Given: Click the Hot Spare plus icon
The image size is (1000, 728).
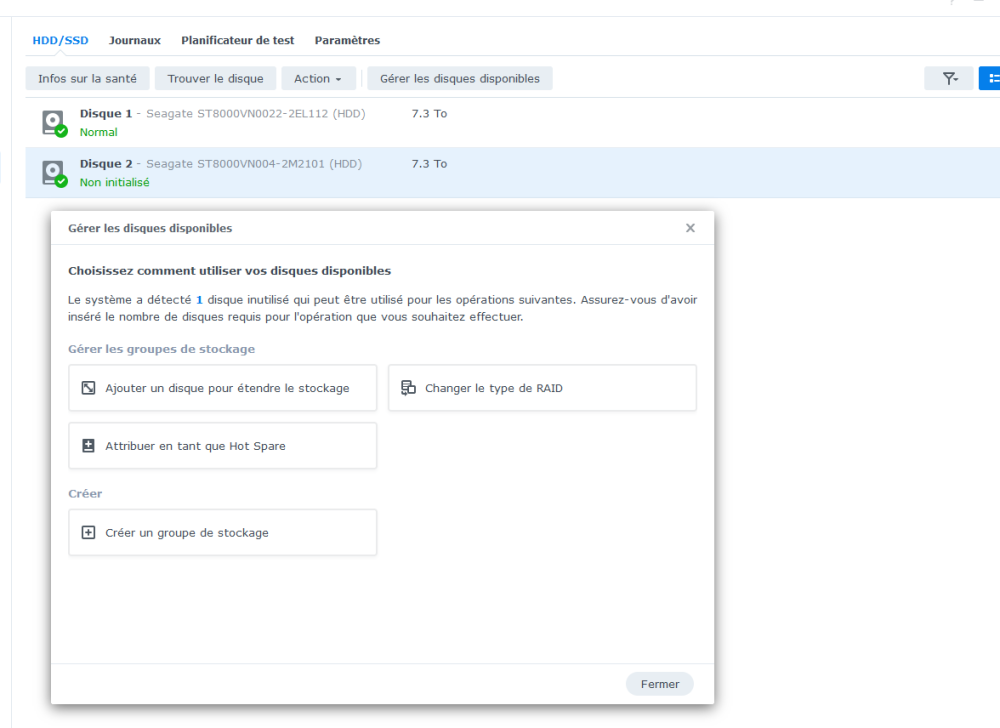Looking at the screenshot, I should [88, 446].
